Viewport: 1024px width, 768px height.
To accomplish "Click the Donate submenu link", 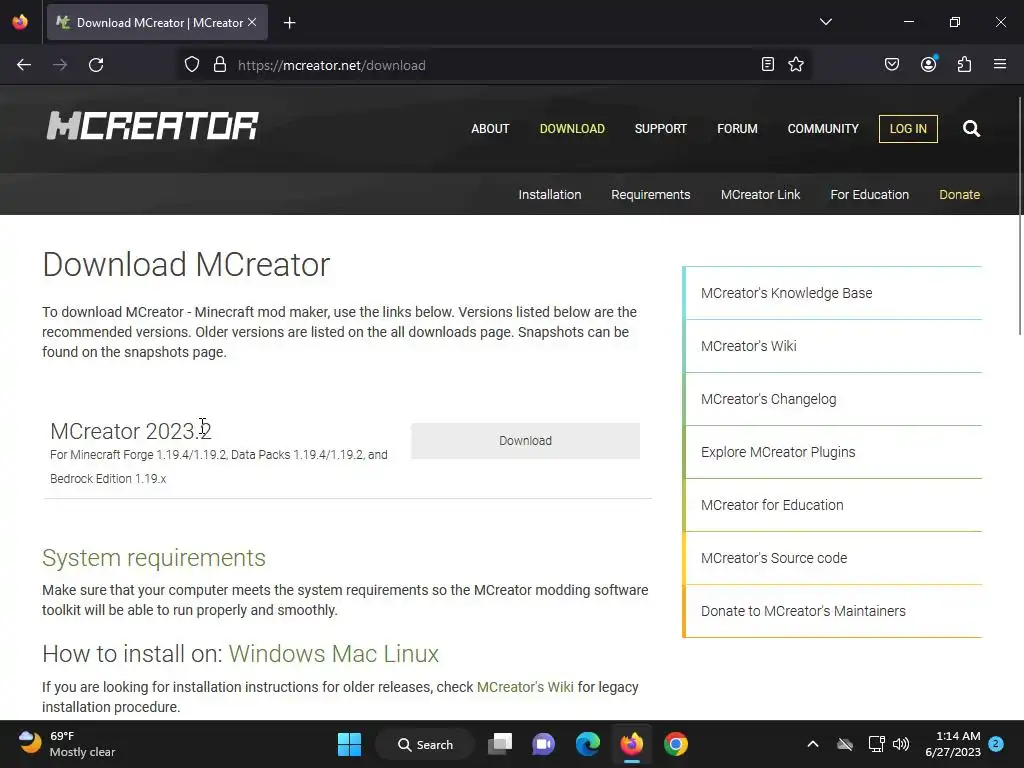I will pos(959,195).
